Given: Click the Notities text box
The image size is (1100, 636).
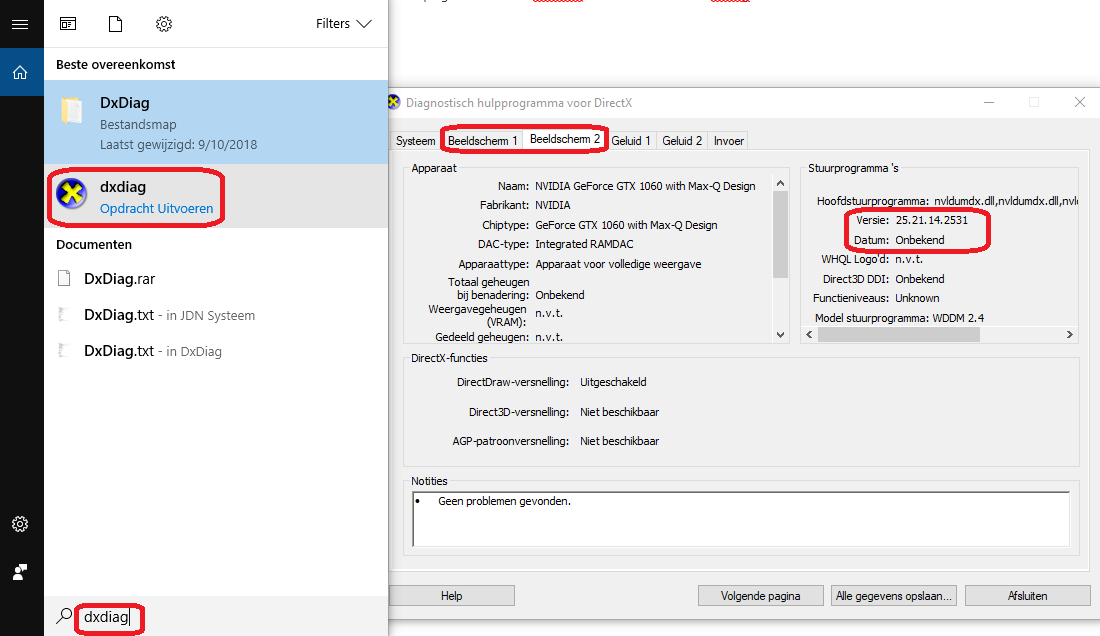Looking at the screenshot, I should pos(742,519).
